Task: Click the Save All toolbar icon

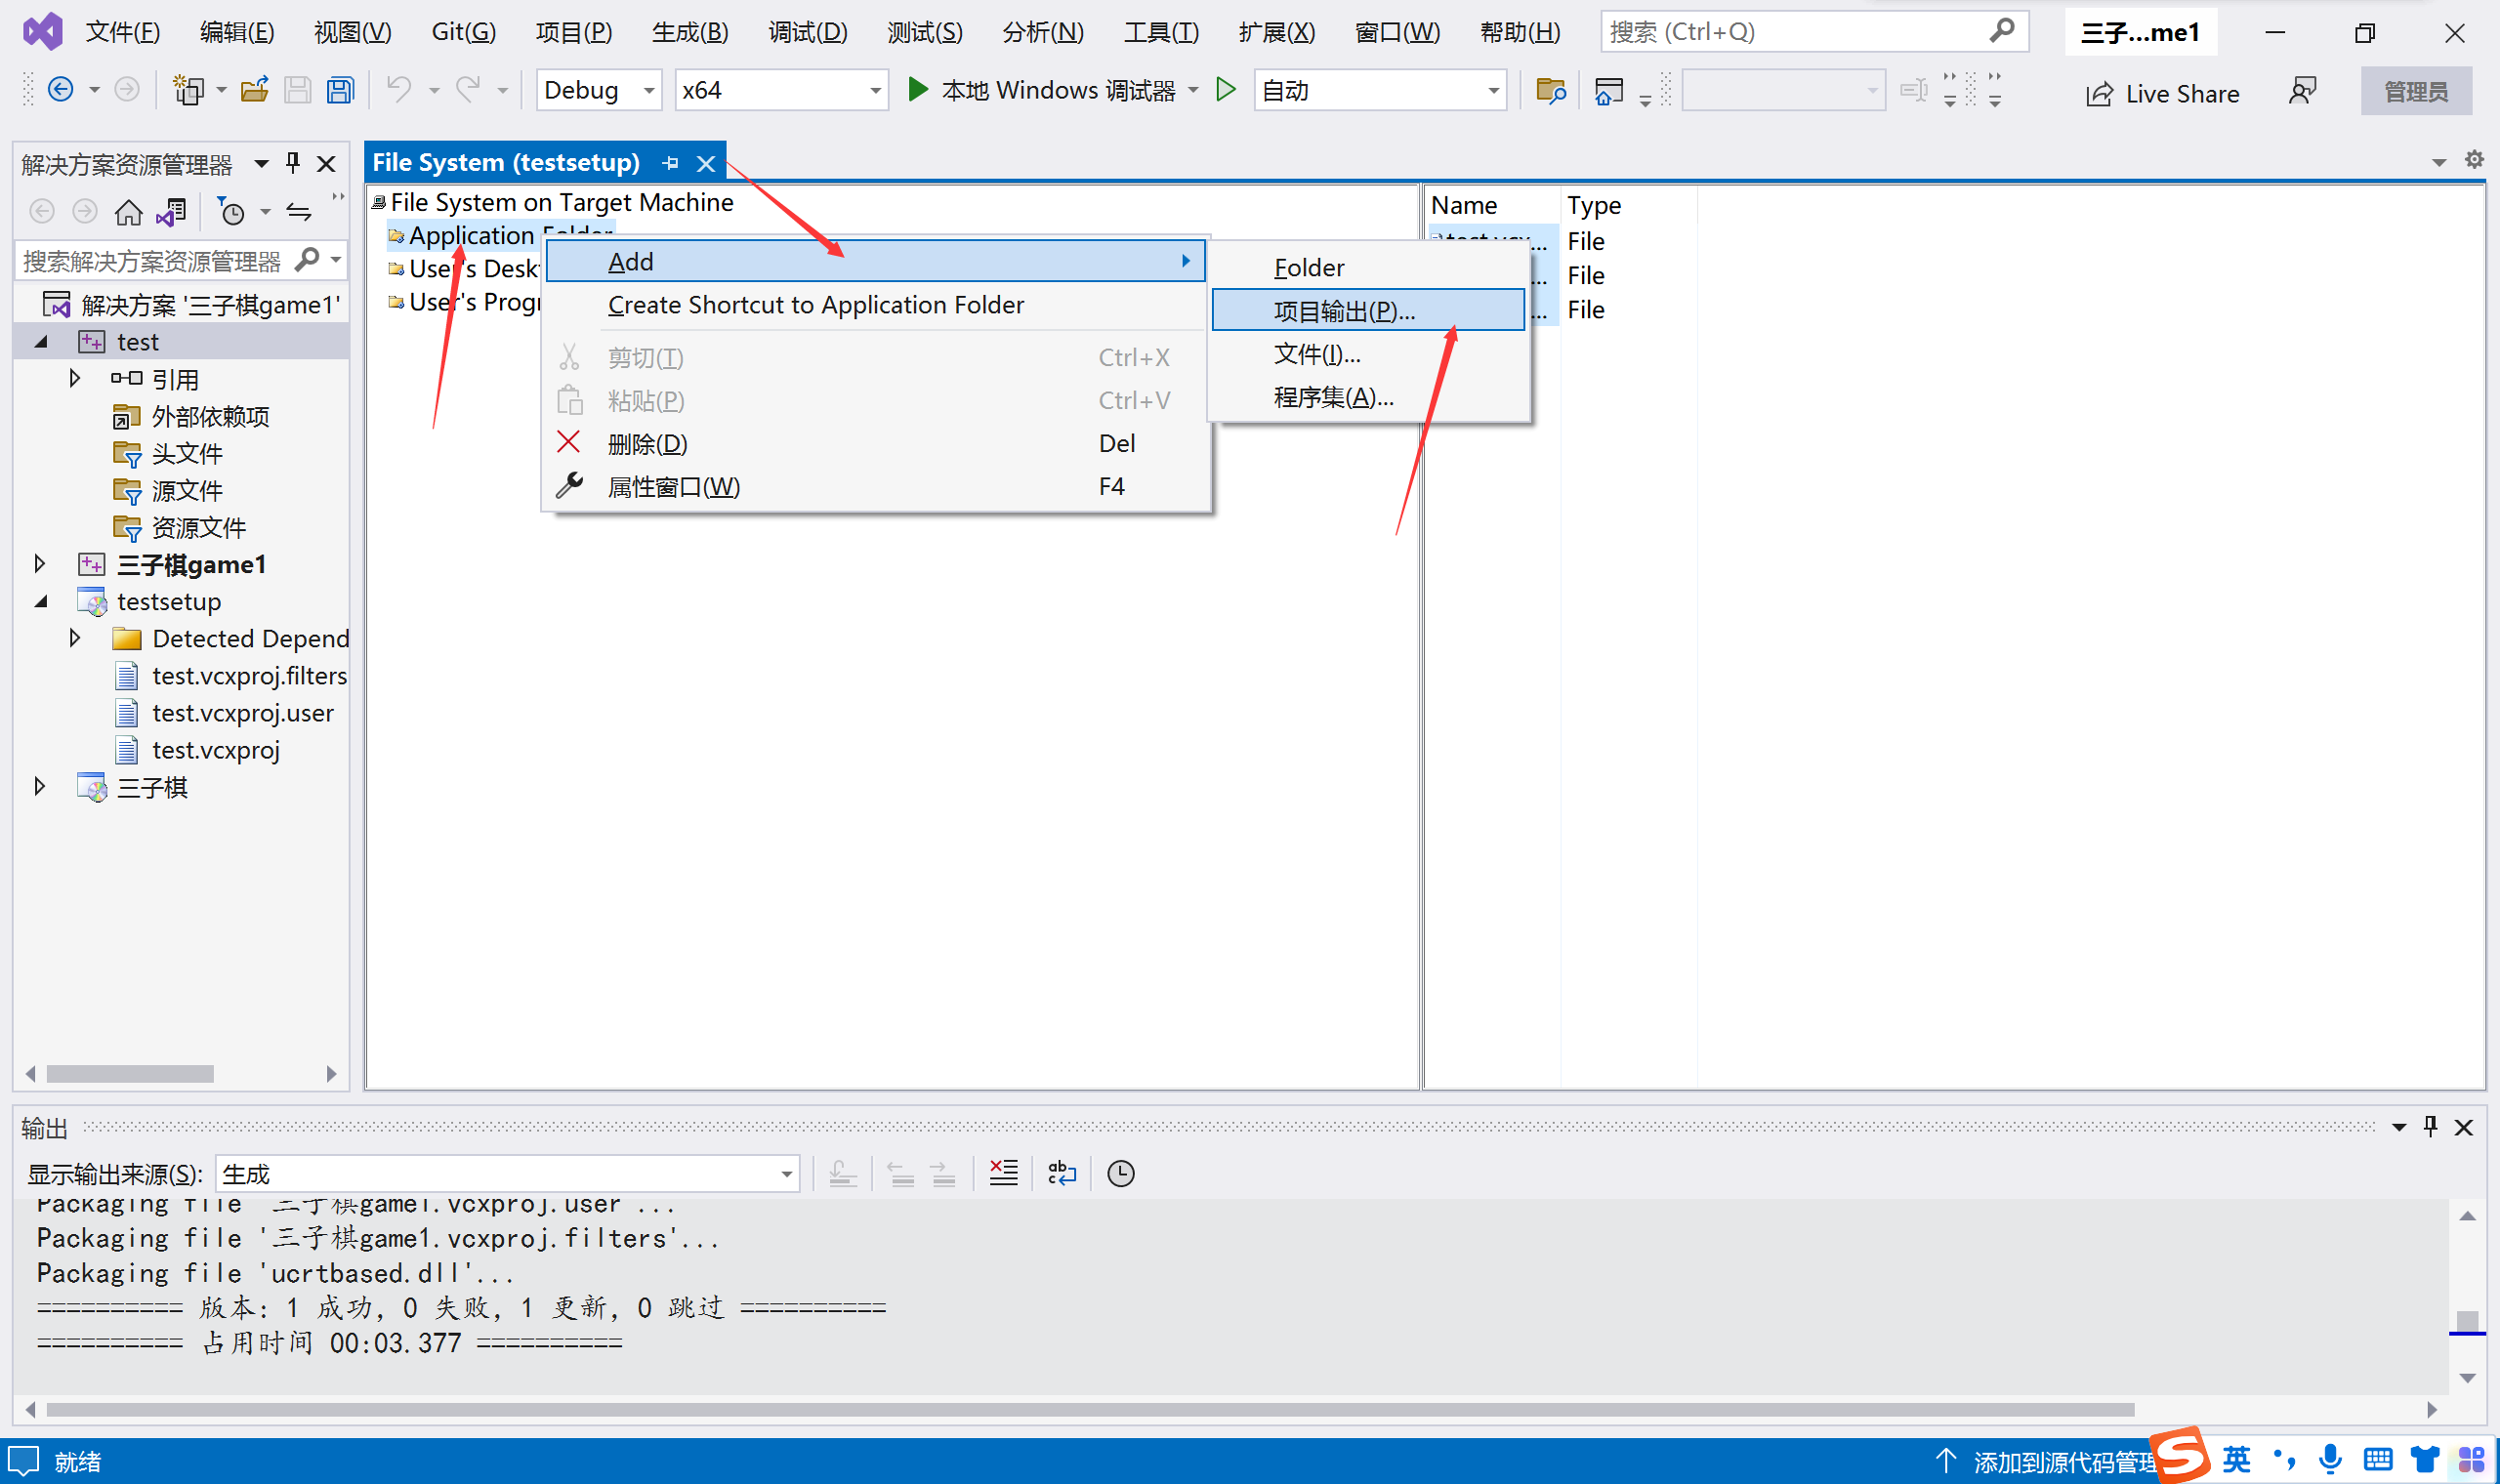Action: (341, 91)
